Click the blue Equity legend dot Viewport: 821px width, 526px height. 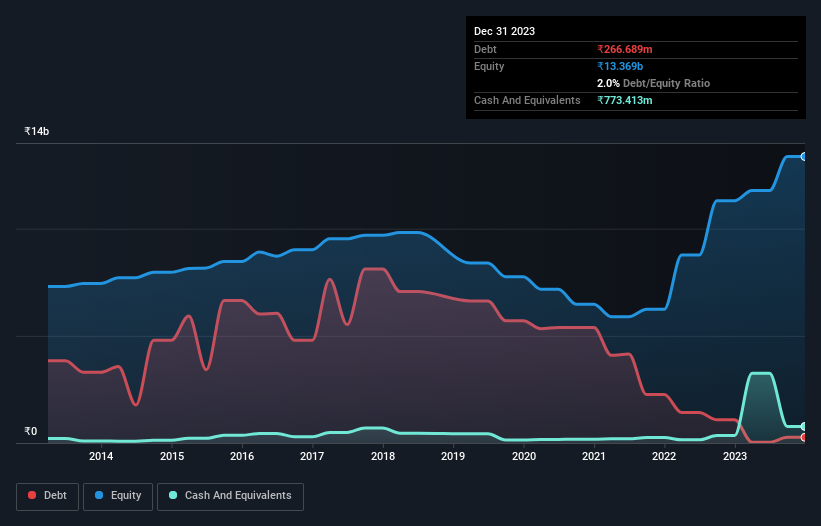pos(99,495)
